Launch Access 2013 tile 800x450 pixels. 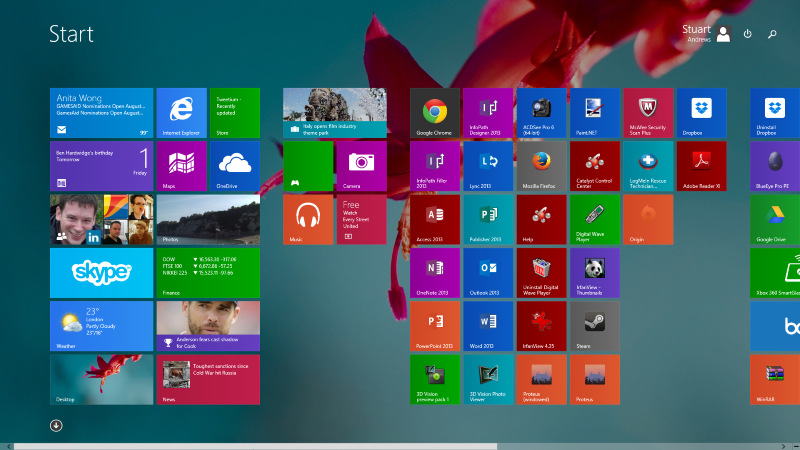pyautogui.click(x=435, y=219)
